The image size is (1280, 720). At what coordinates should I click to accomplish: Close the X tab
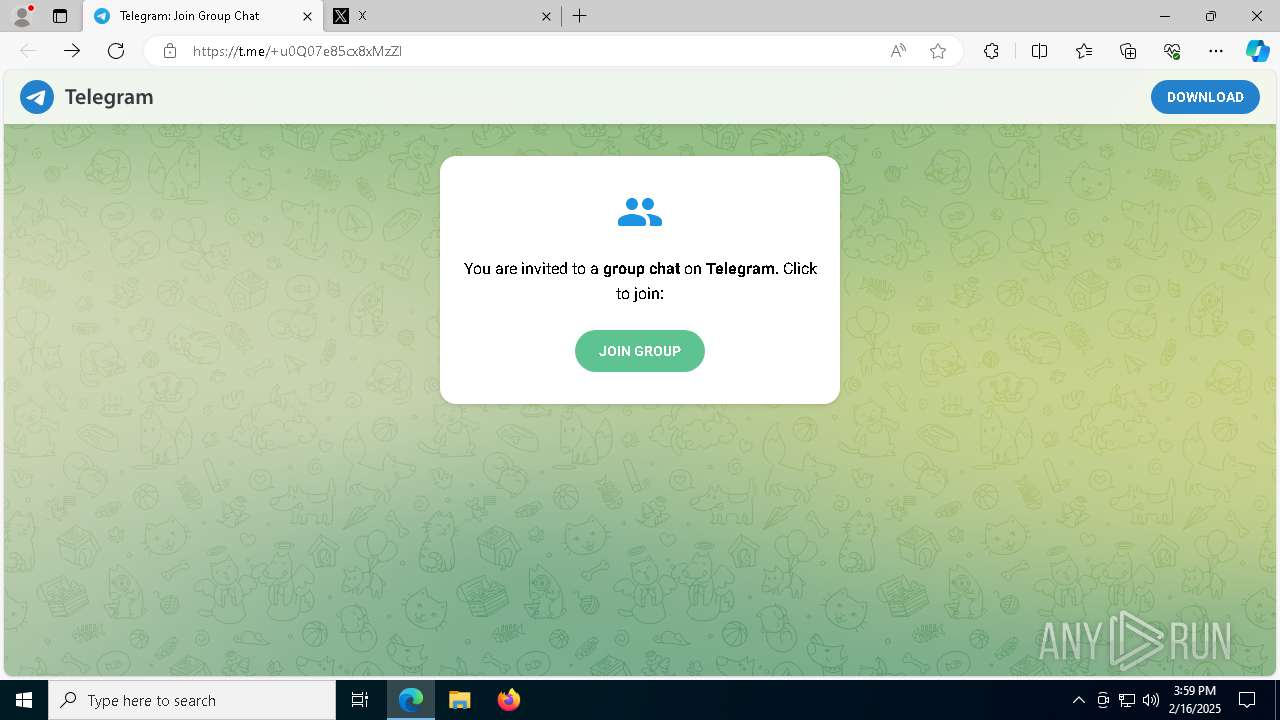tap(546, 16)
